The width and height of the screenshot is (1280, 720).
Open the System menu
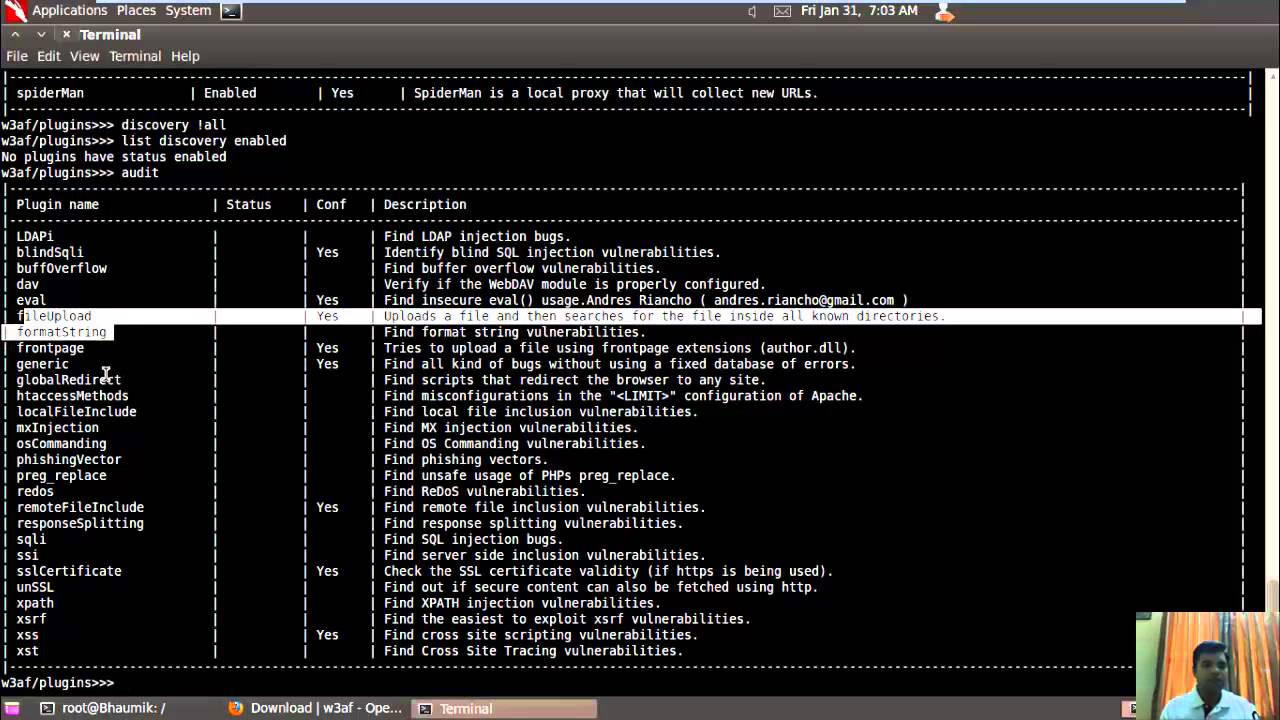[188, 10]
